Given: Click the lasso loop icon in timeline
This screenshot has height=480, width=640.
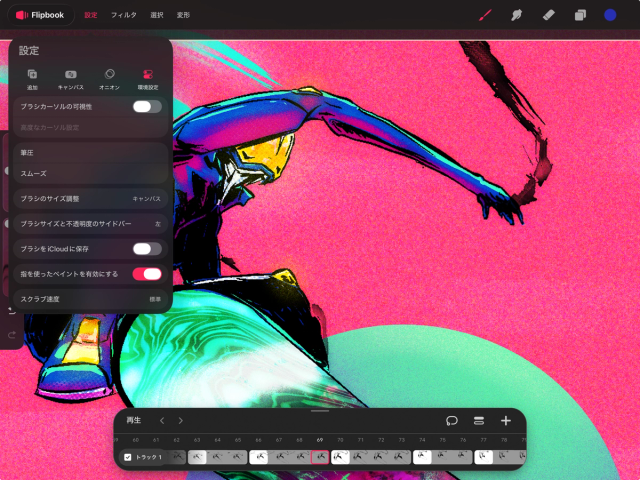Looking at the screenshot, I should point(452,421).
